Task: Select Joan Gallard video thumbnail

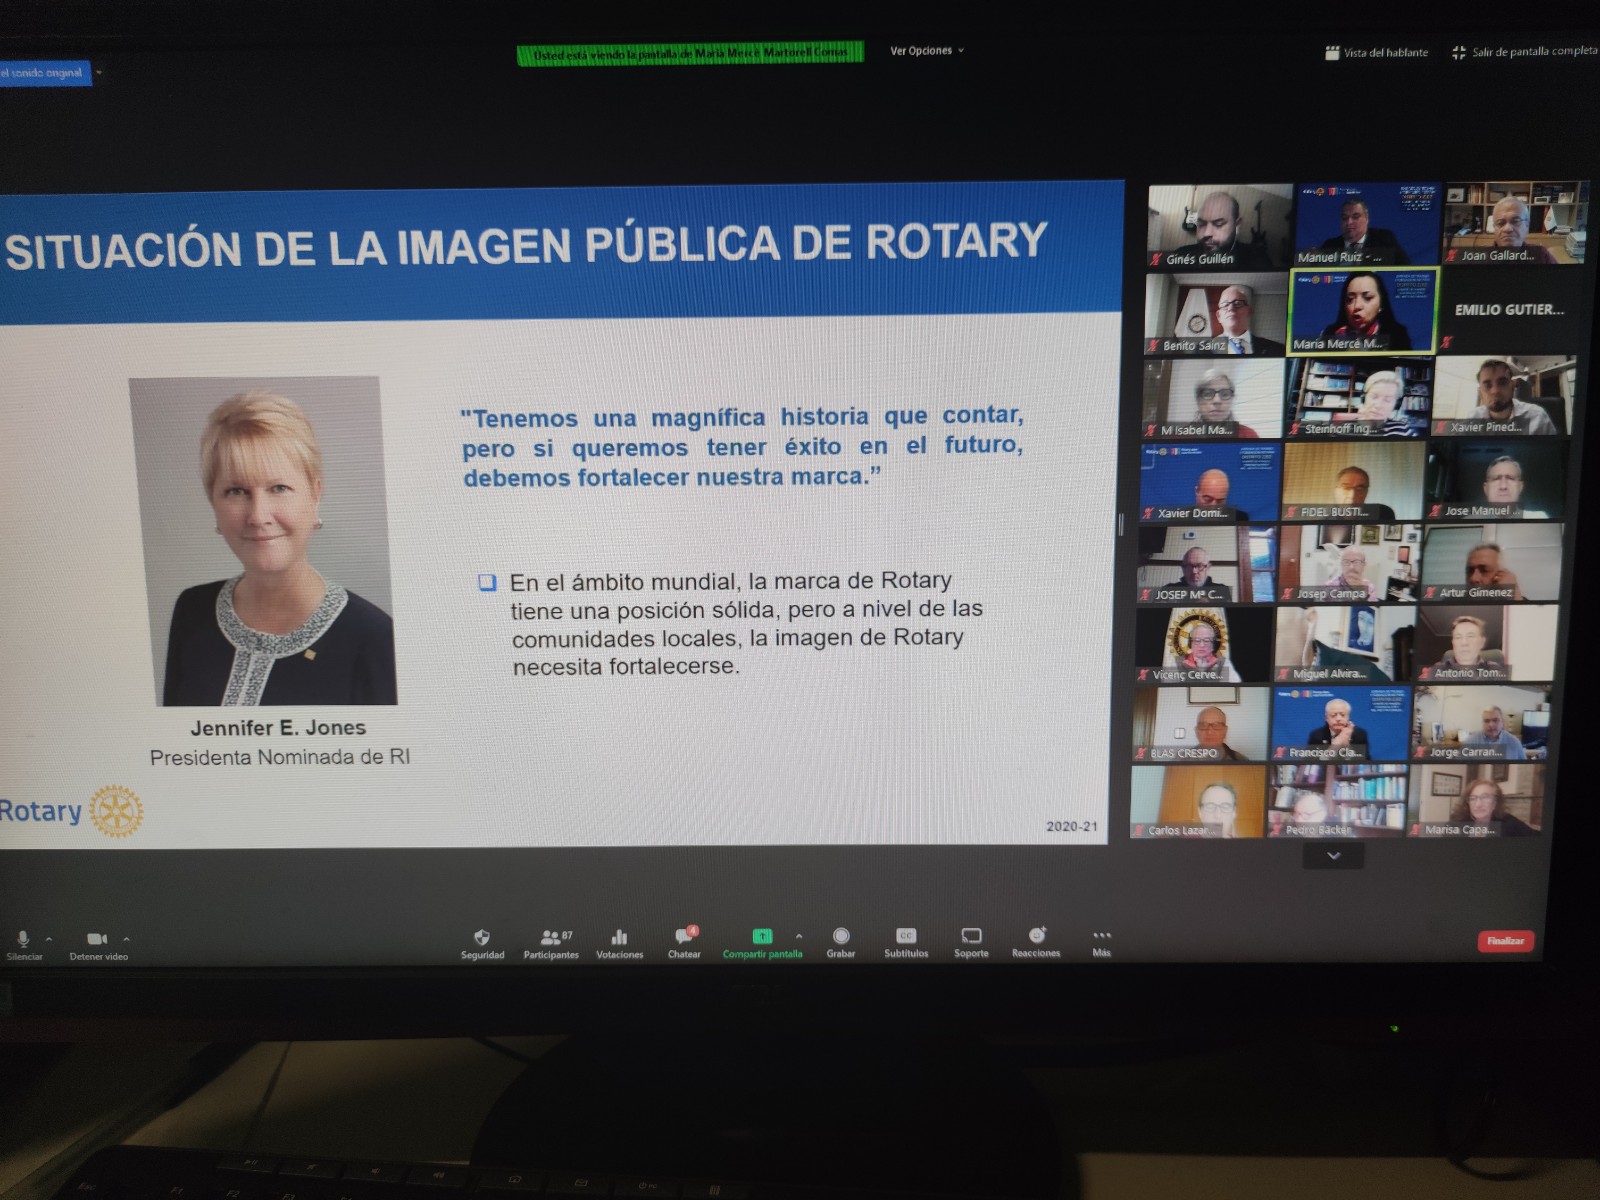Action: click(1515, 223)
